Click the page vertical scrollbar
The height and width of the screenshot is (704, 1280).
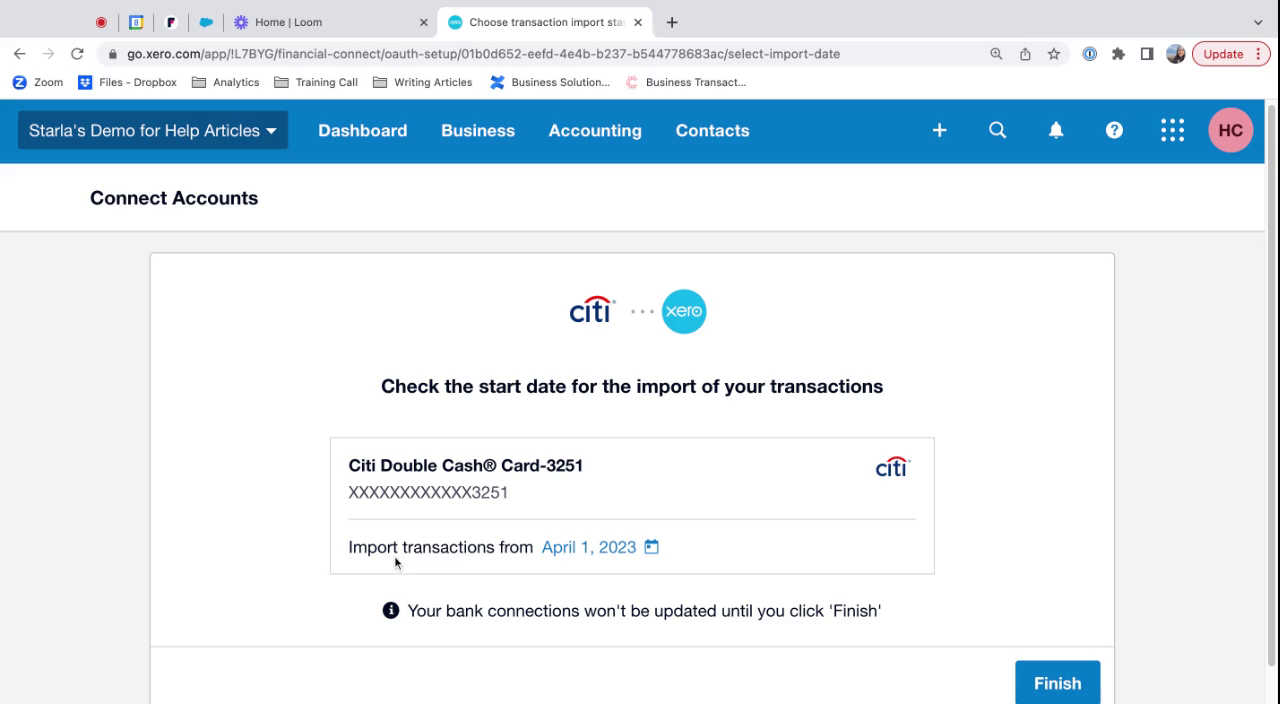click(x=1272, y=380)
